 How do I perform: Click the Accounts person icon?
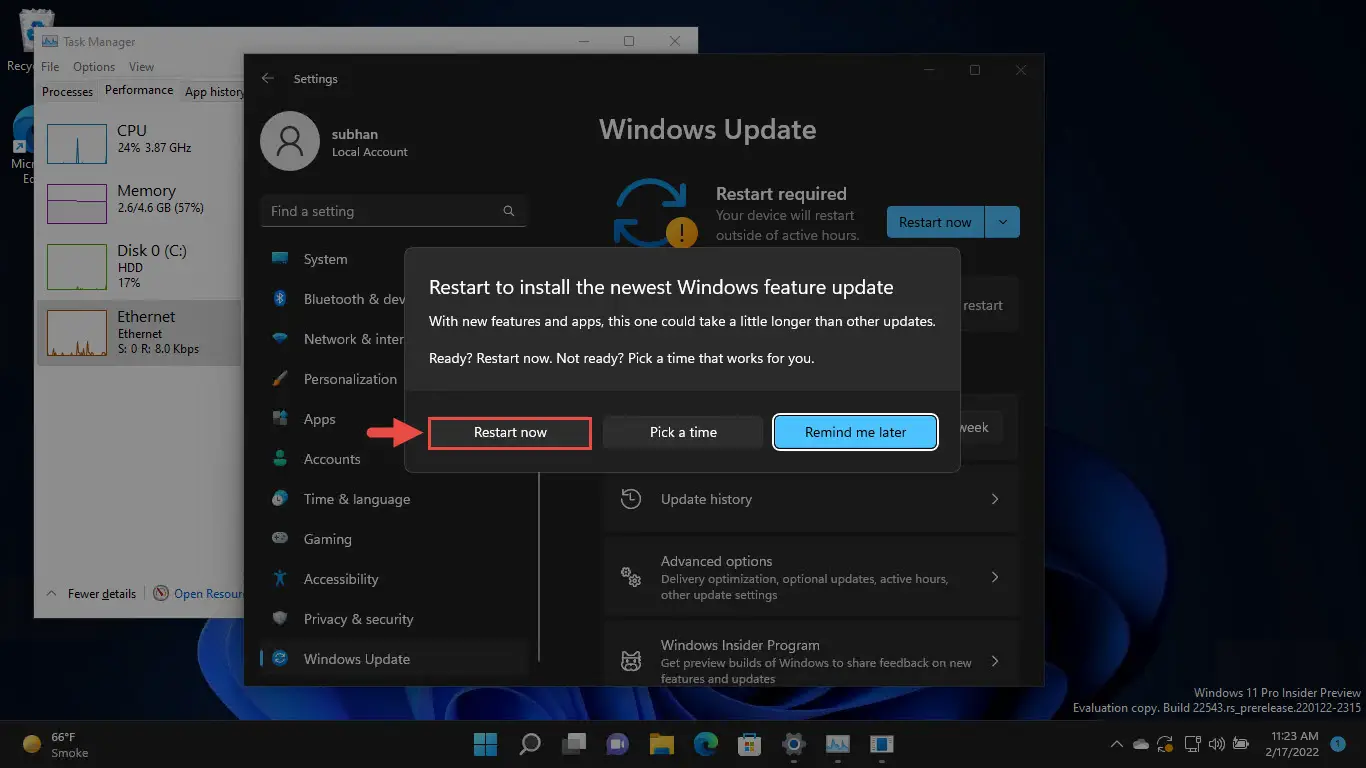point(281,459)
